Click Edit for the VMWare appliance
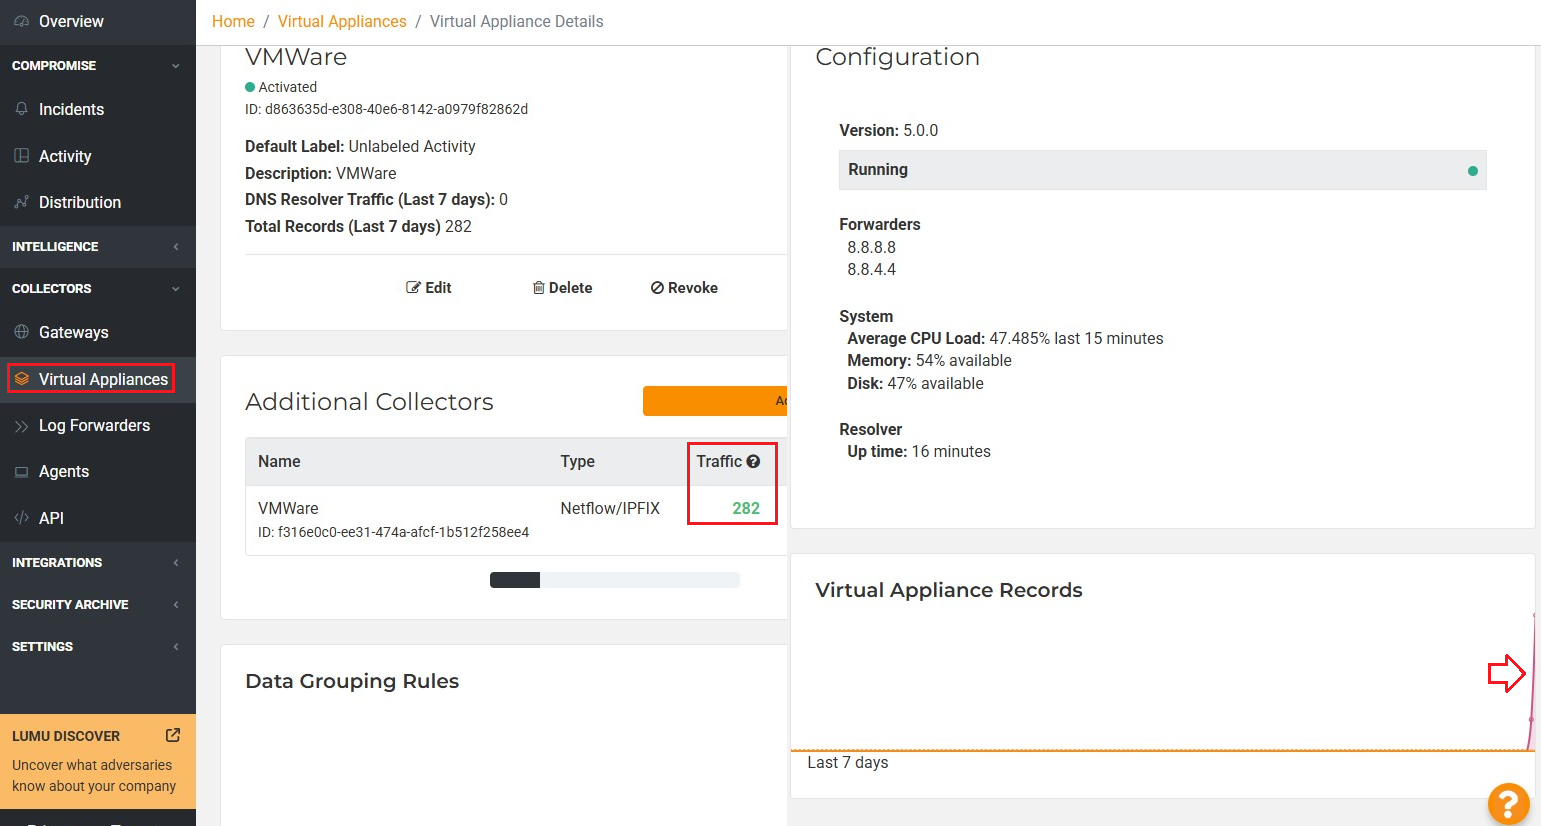This screenshot has height=826, width=1541. (x=429, y=288)
